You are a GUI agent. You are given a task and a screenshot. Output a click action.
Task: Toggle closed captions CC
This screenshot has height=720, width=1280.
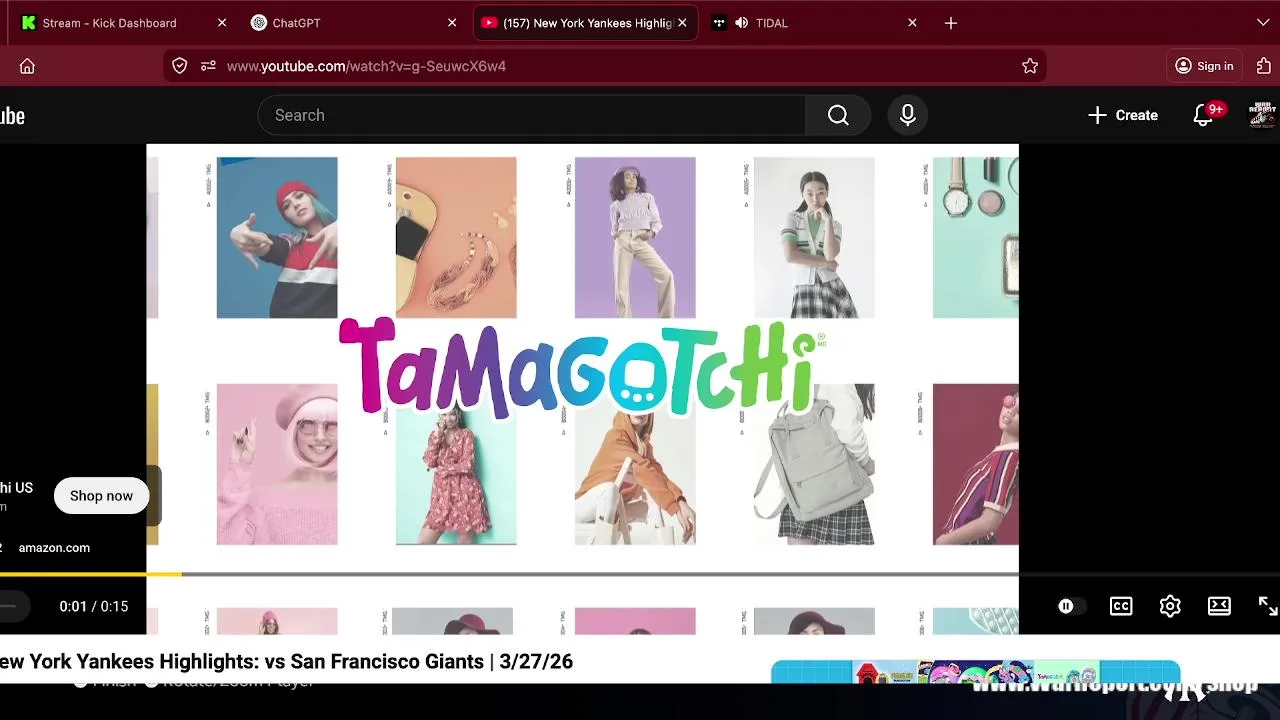pos(1121,606)
